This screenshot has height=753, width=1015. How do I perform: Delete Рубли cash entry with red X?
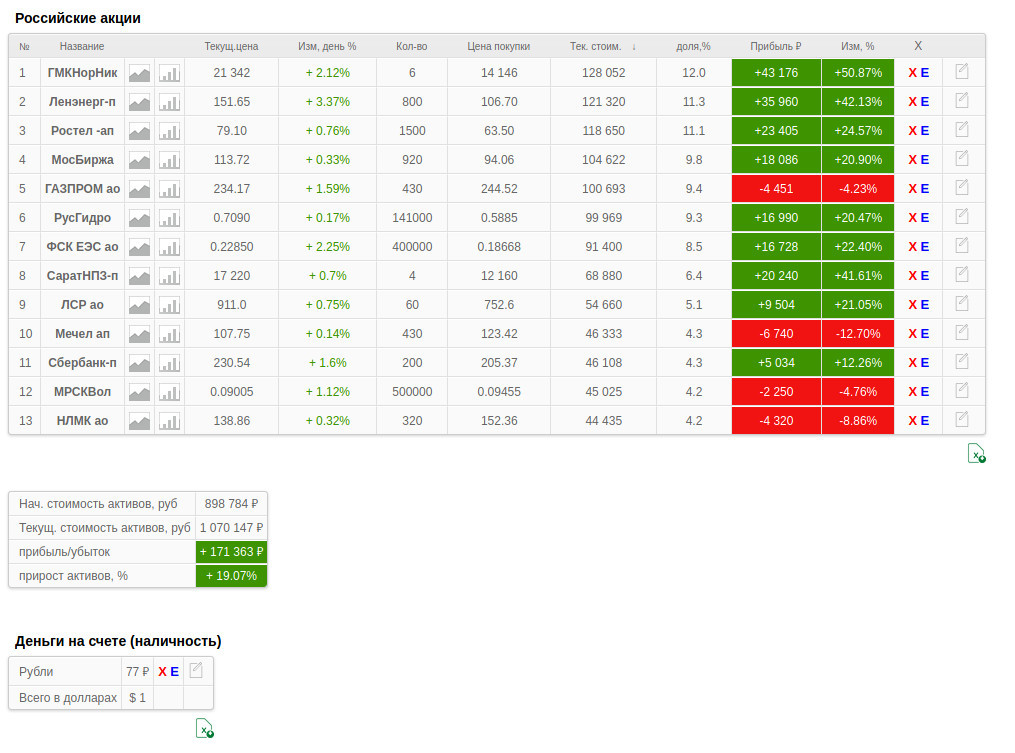click(162, 672)
